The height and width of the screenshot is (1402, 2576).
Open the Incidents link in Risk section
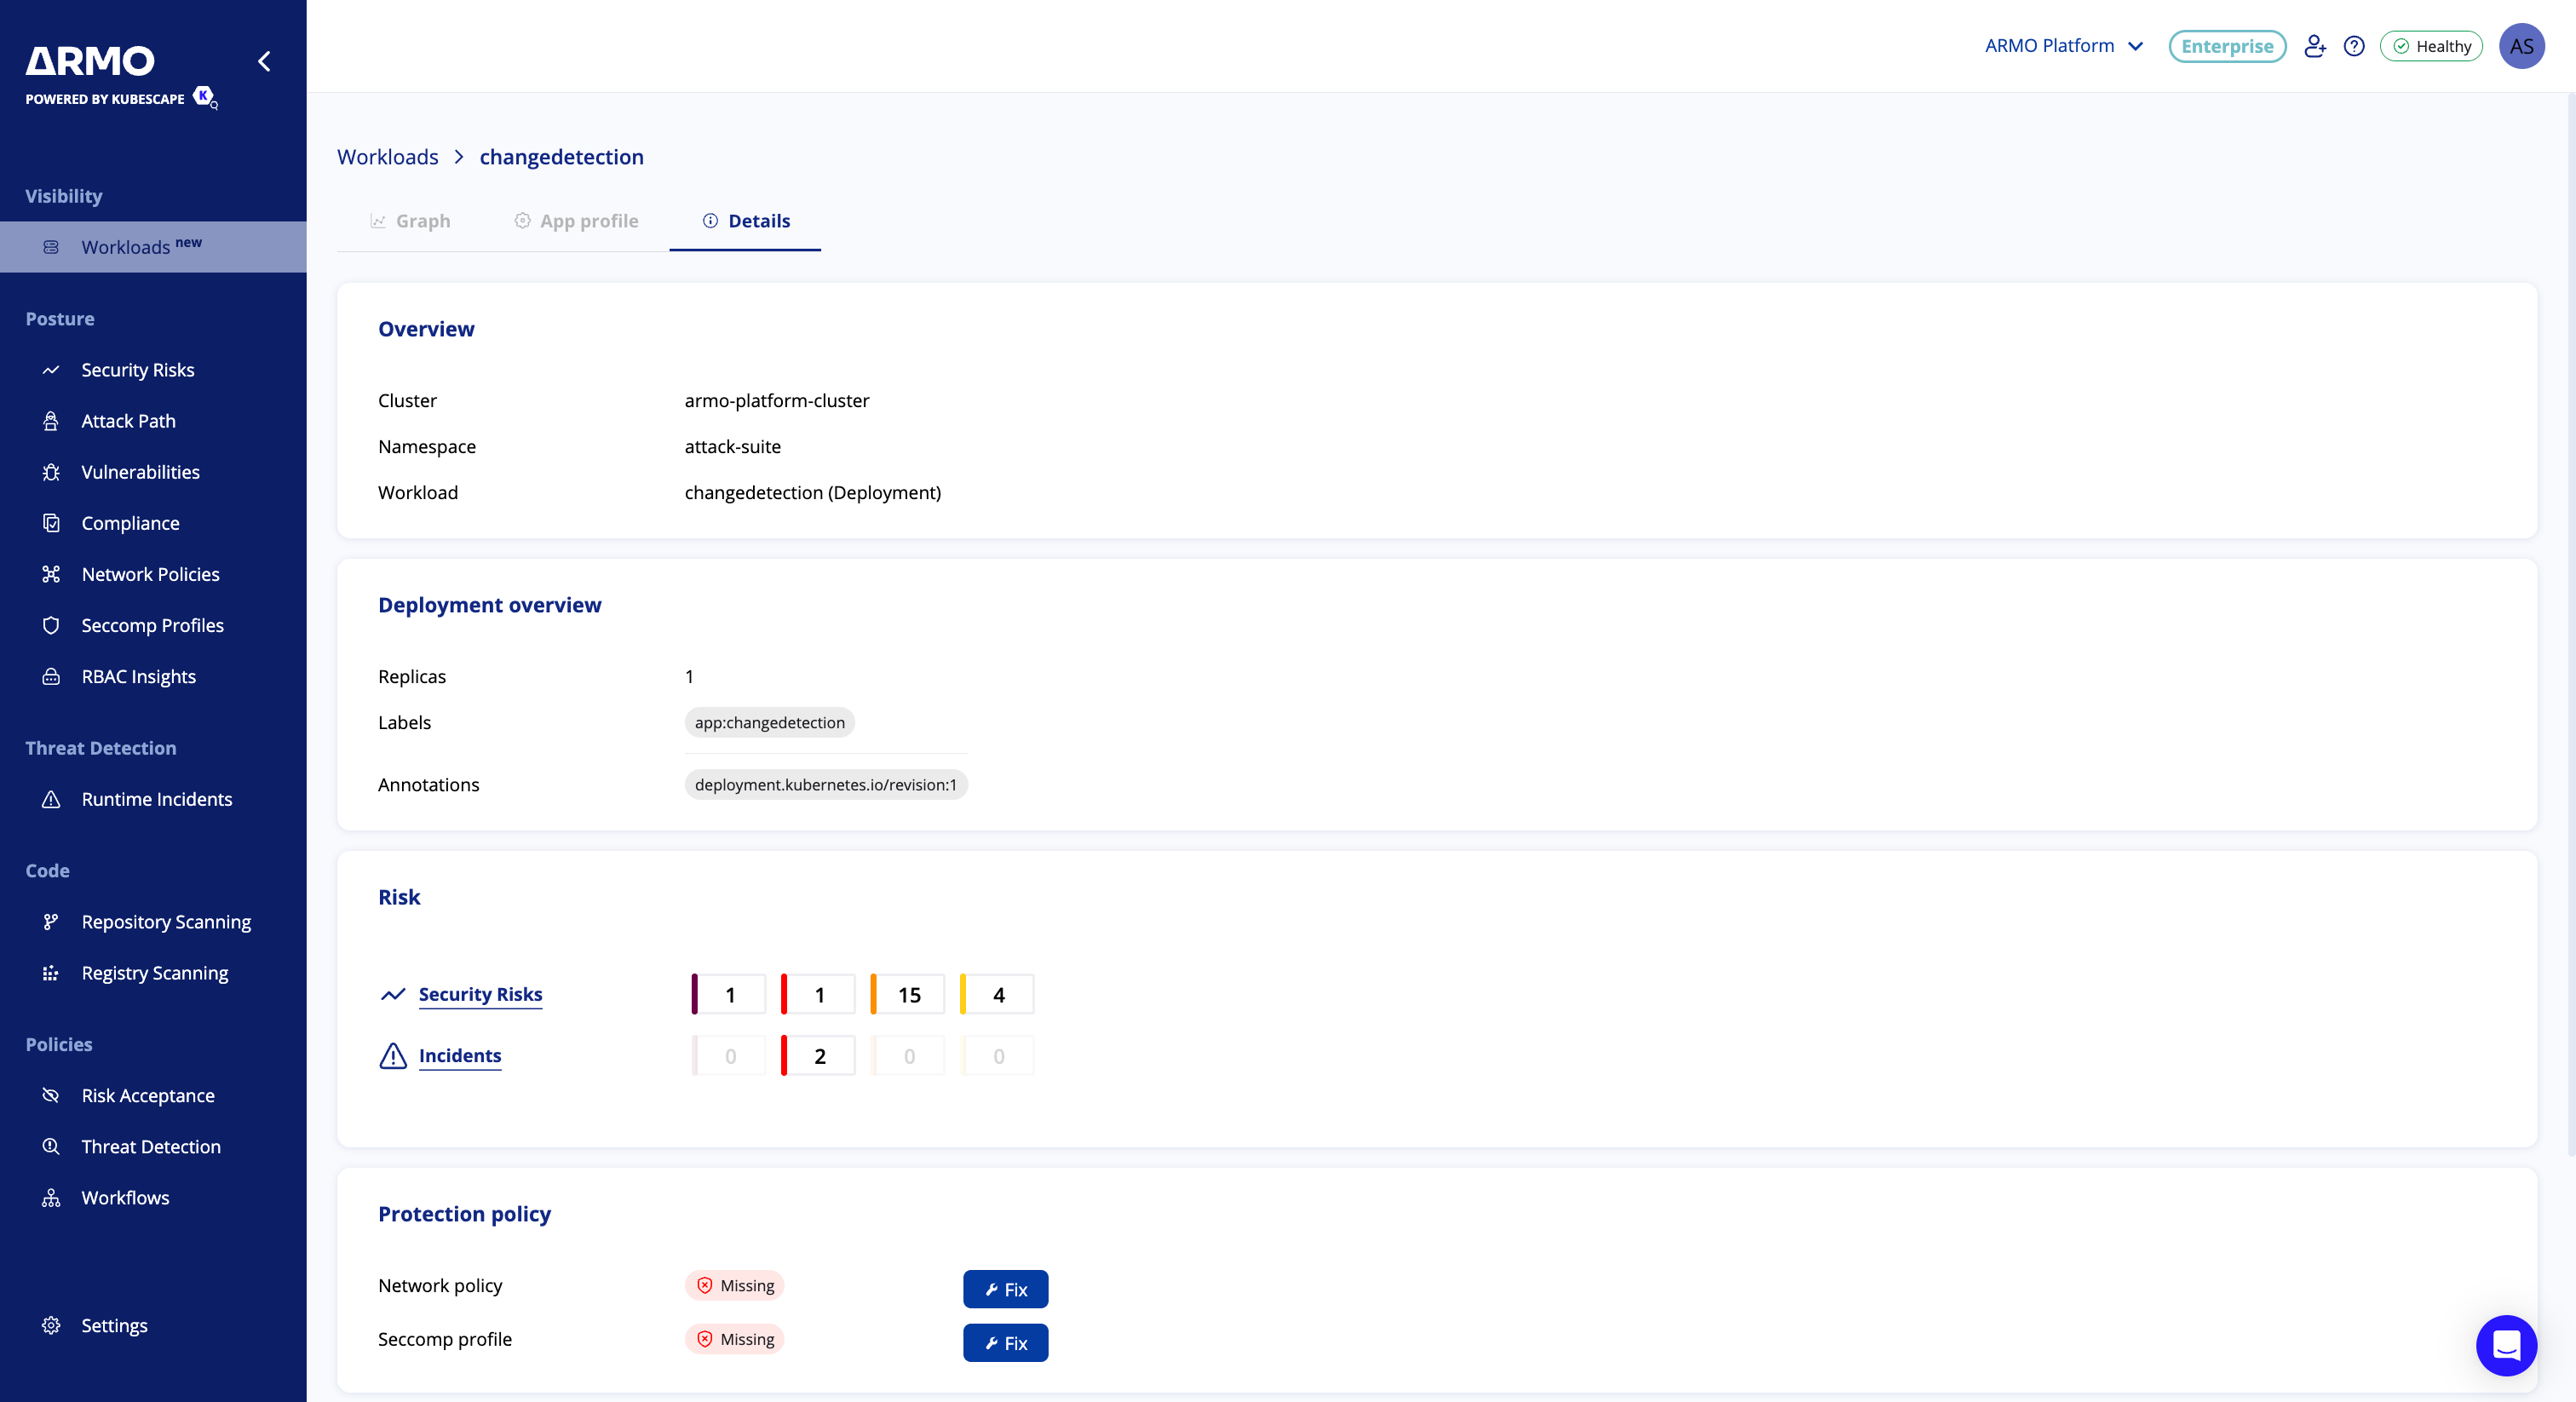click(460, 1055)
